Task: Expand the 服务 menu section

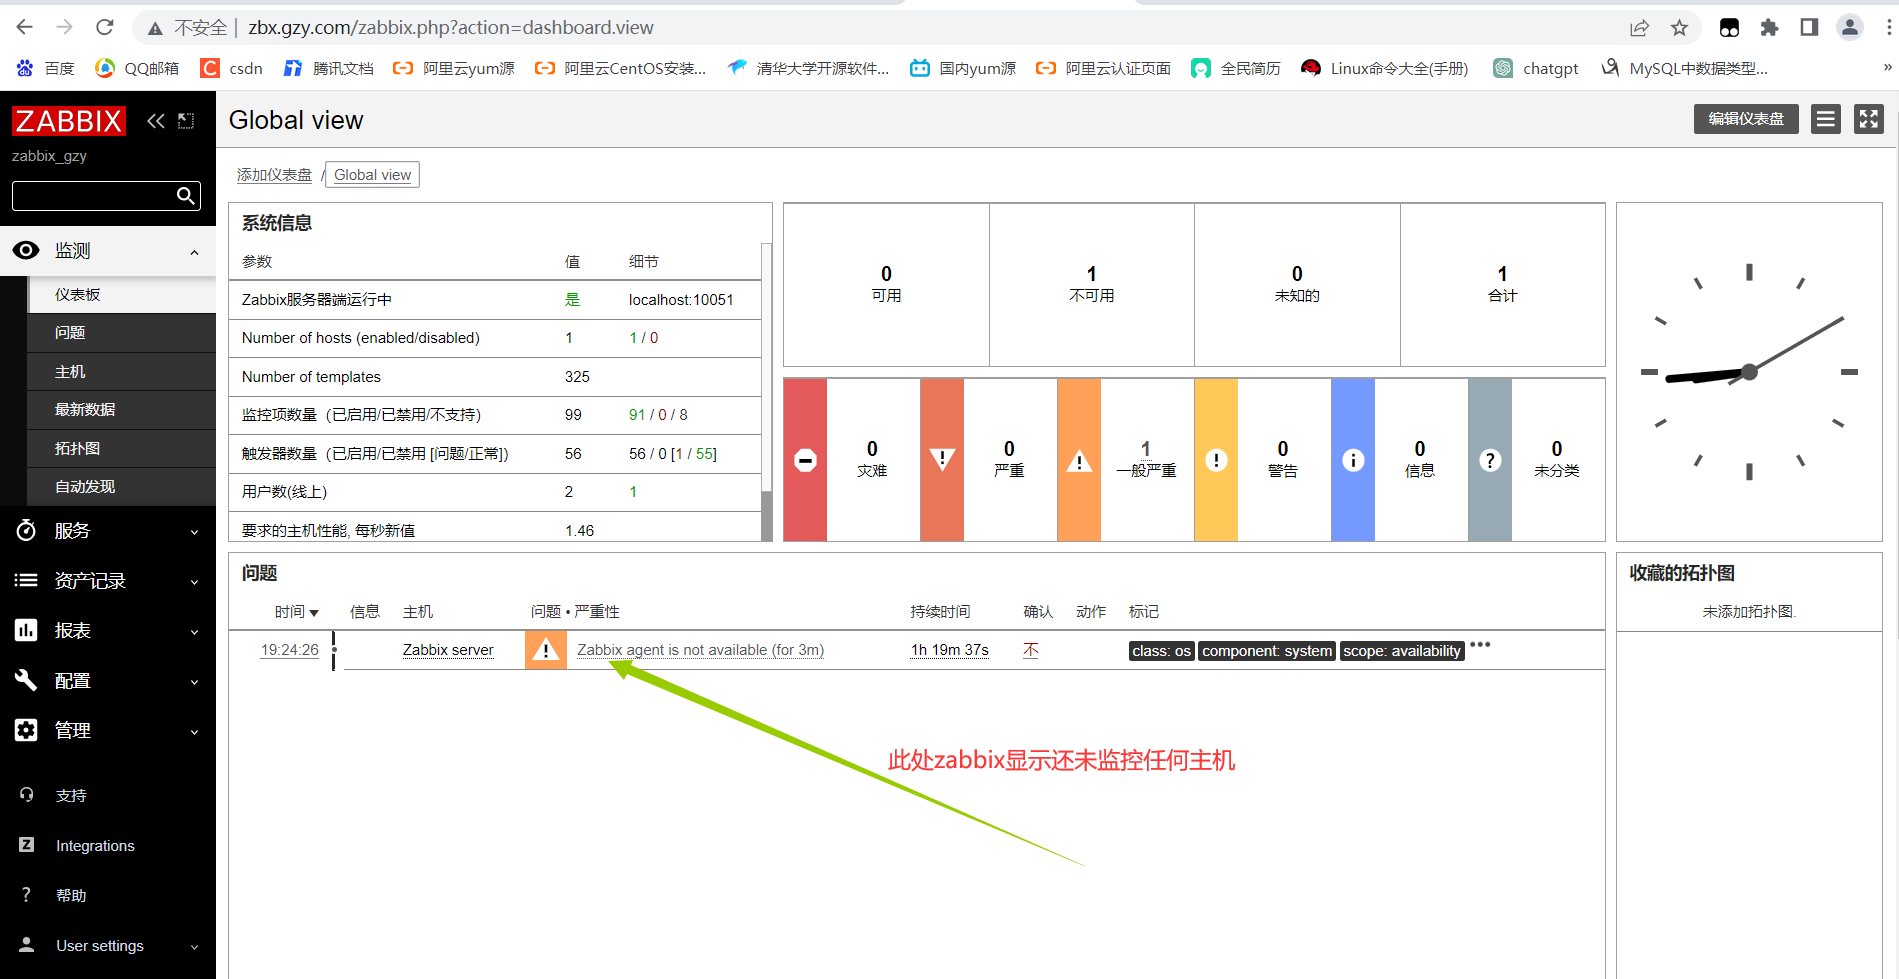Action: coord(195,532)
